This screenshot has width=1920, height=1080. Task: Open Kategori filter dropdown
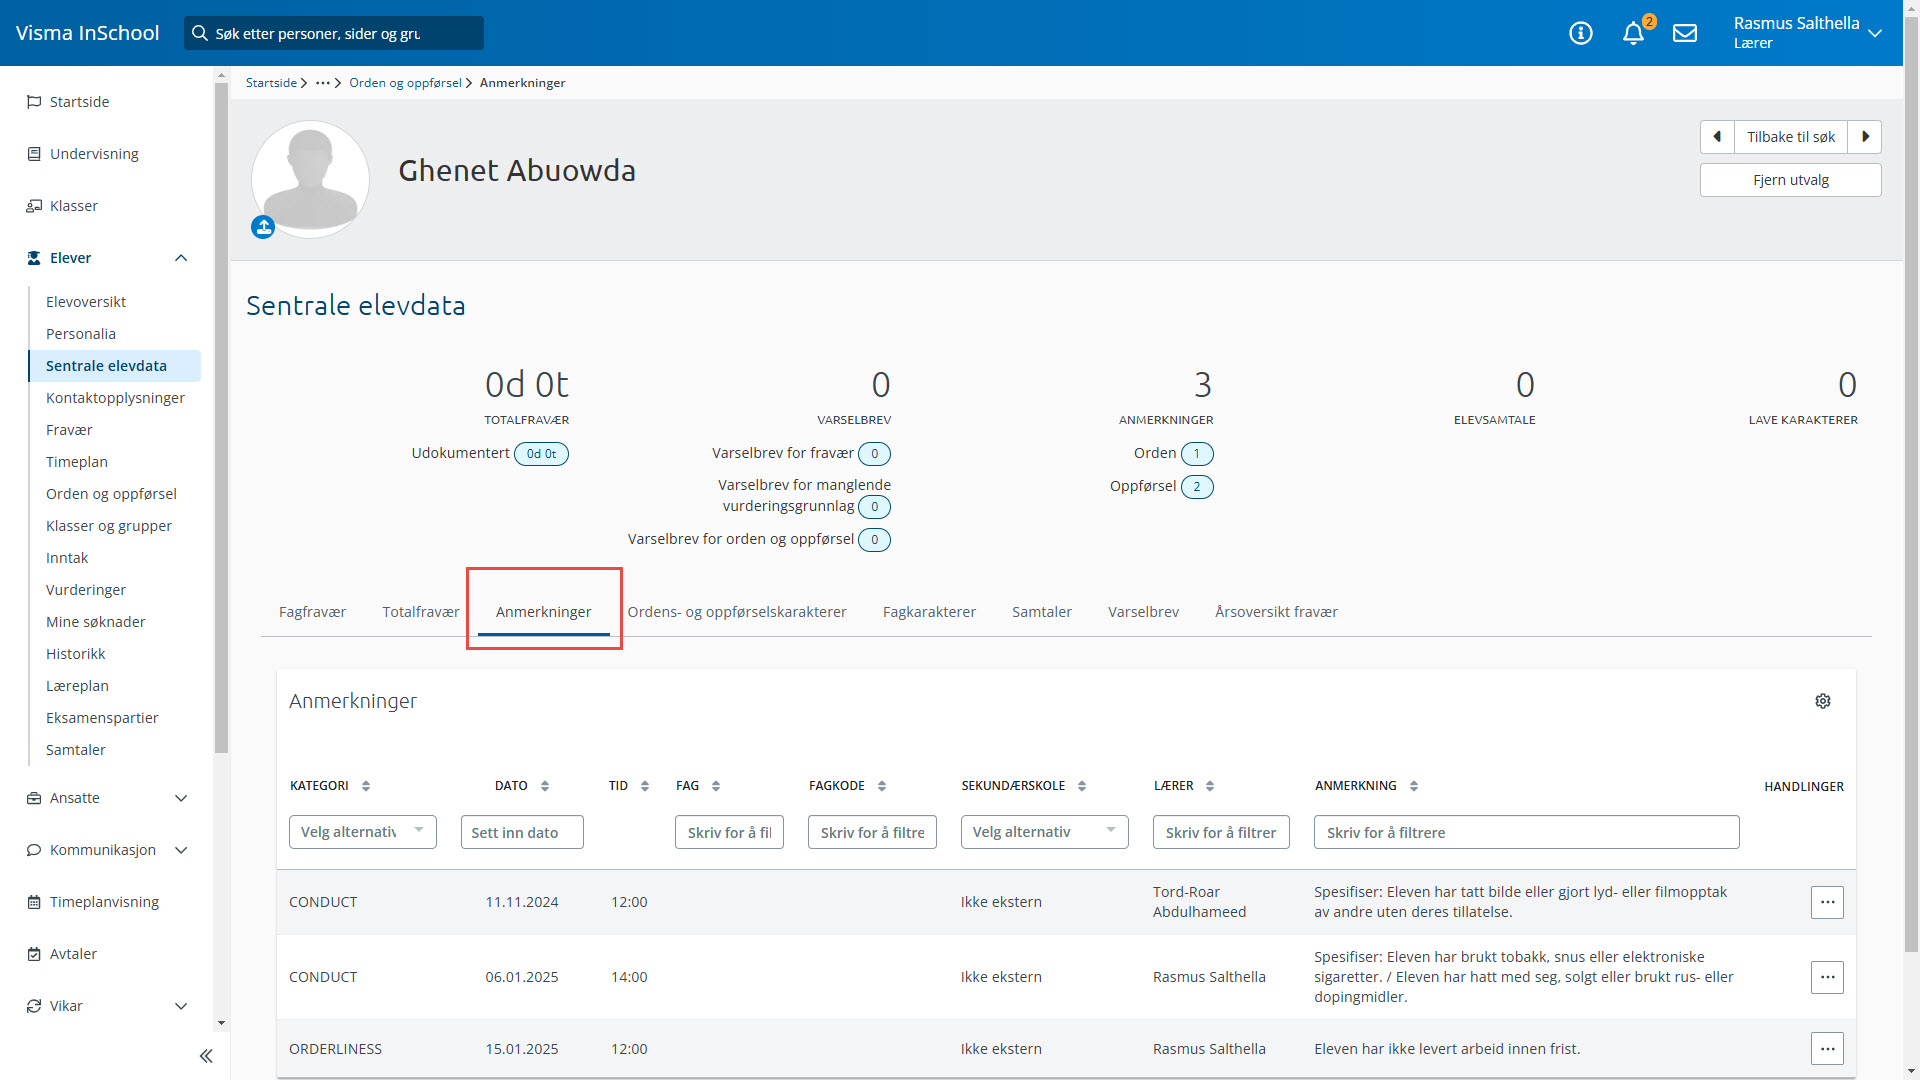point(362,832)
